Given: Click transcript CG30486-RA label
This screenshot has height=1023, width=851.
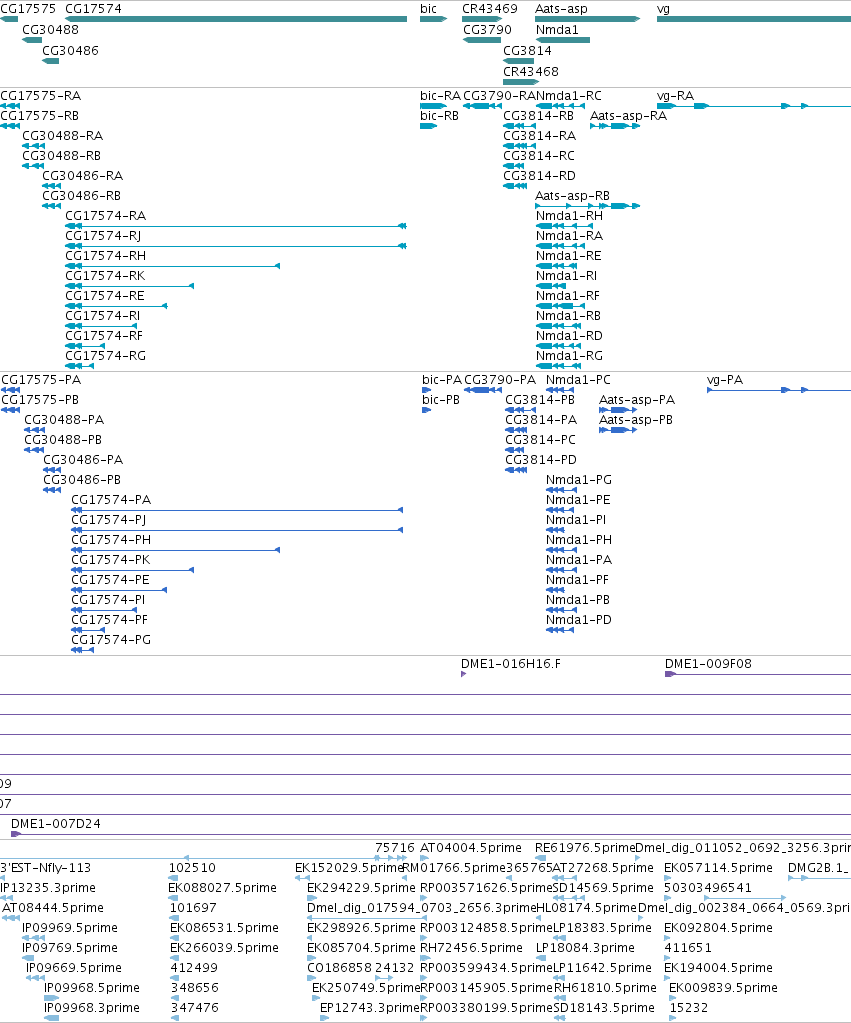Looking at the screenshot, I should pyautogui.click(x=82, y=176).
